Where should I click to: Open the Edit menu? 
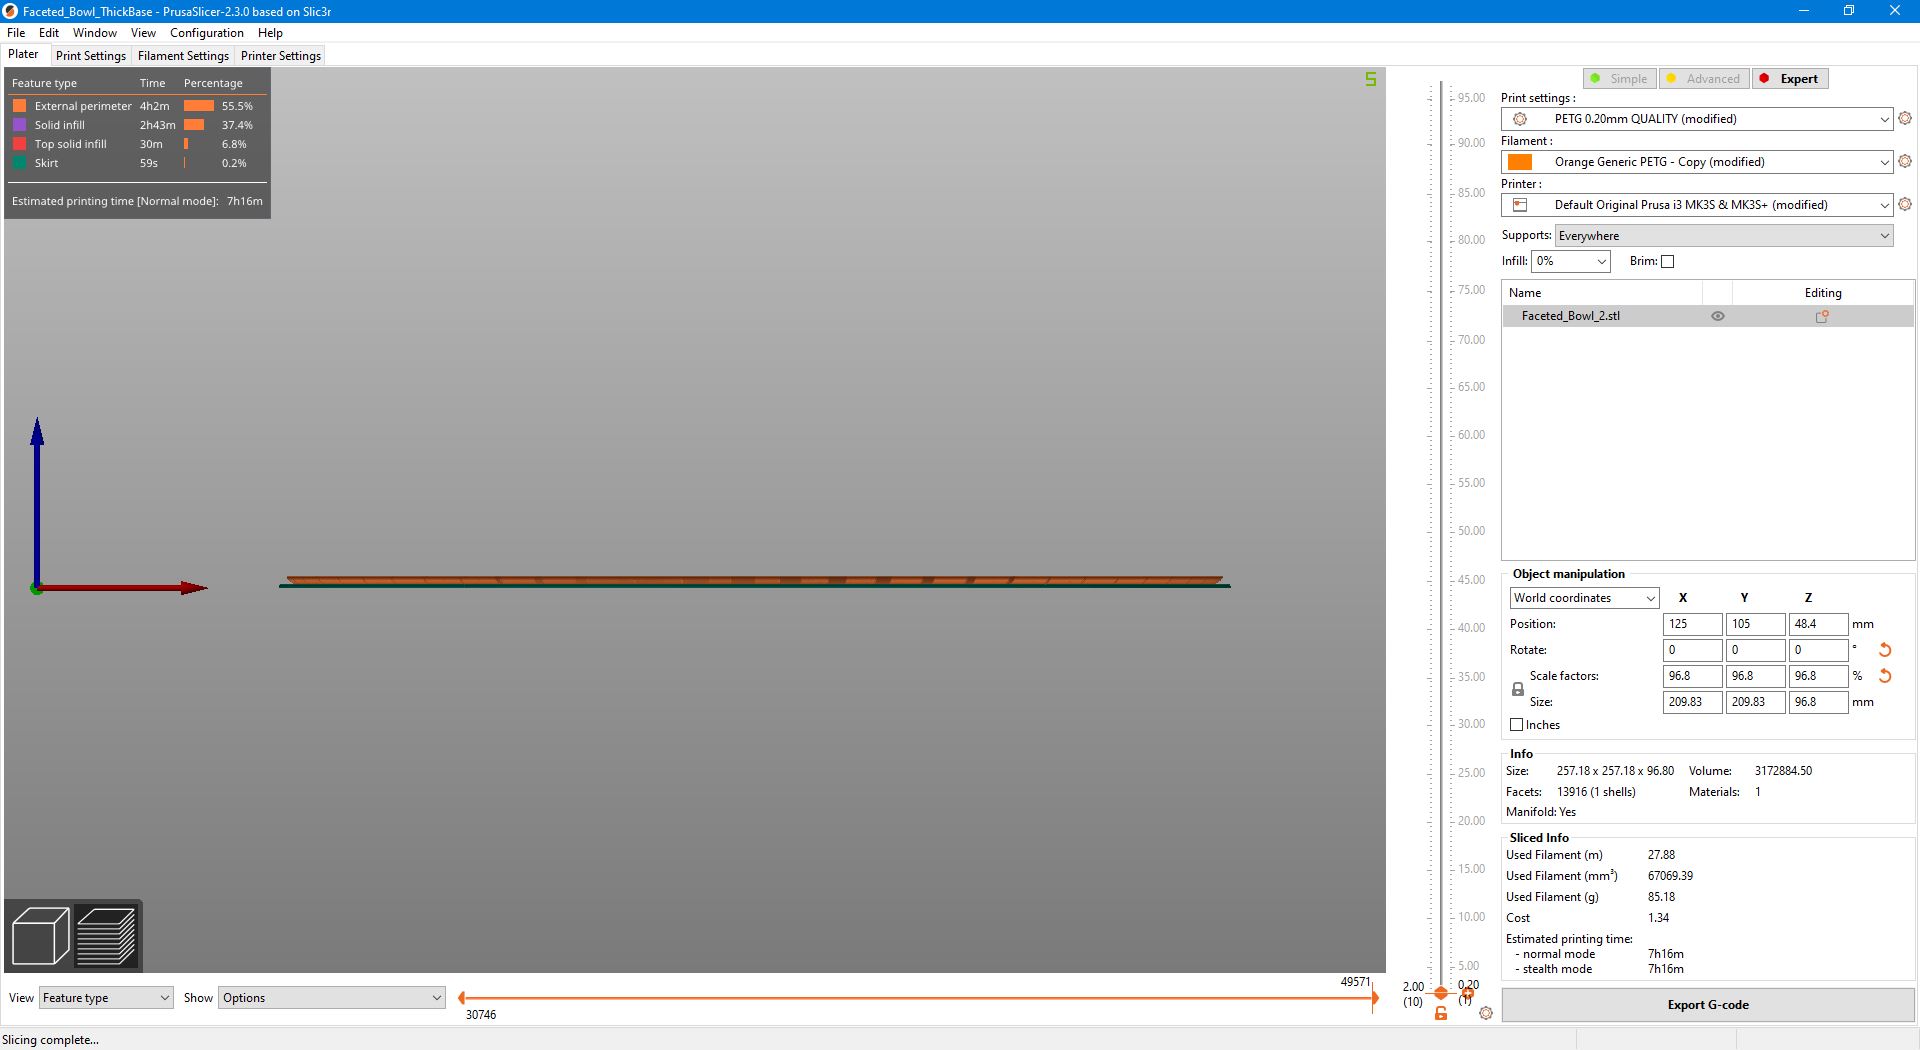(x=49, y=33)
